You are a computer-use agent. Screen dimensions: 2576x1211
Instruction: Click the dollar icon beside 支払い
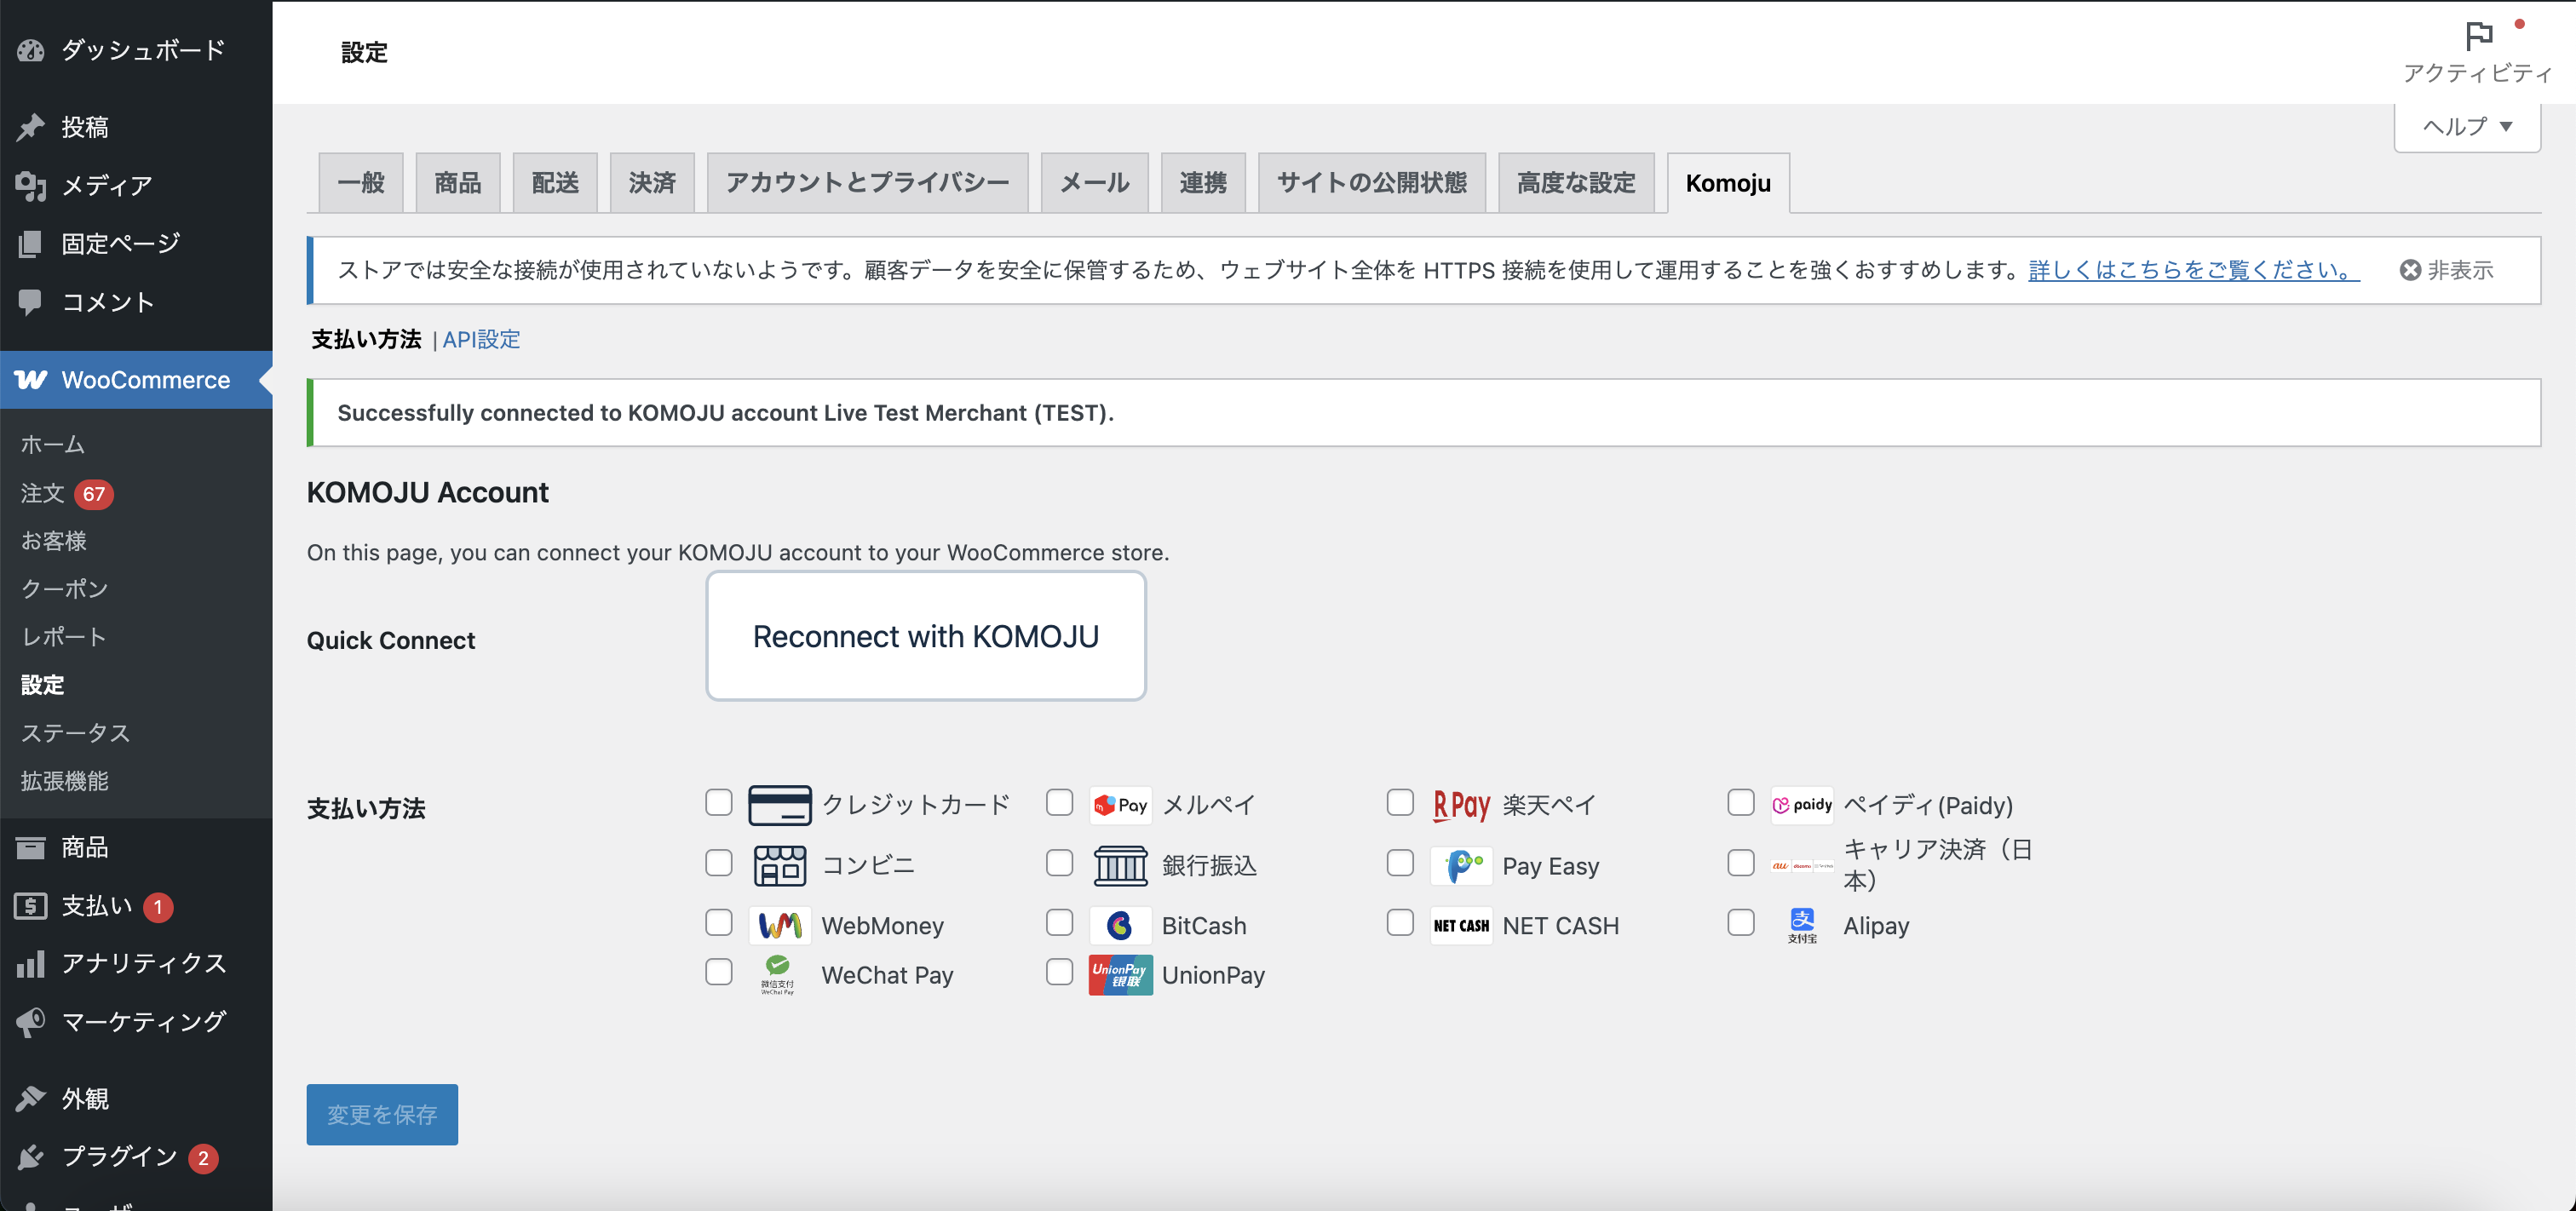coord(31,906)
